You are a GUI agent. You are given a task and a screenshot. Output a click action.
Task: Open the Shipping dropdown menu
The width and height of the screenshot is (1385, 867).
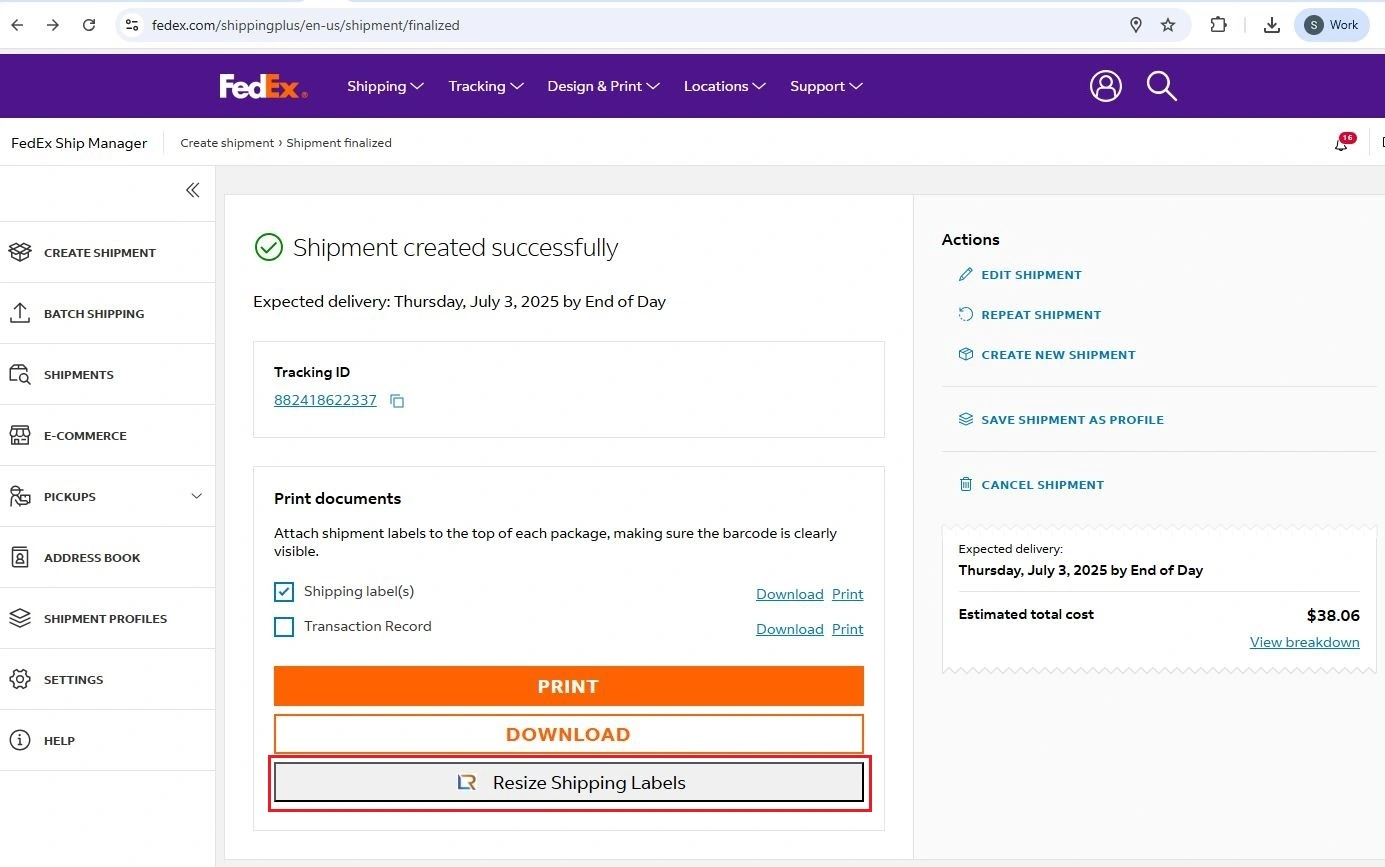[385, 86]
